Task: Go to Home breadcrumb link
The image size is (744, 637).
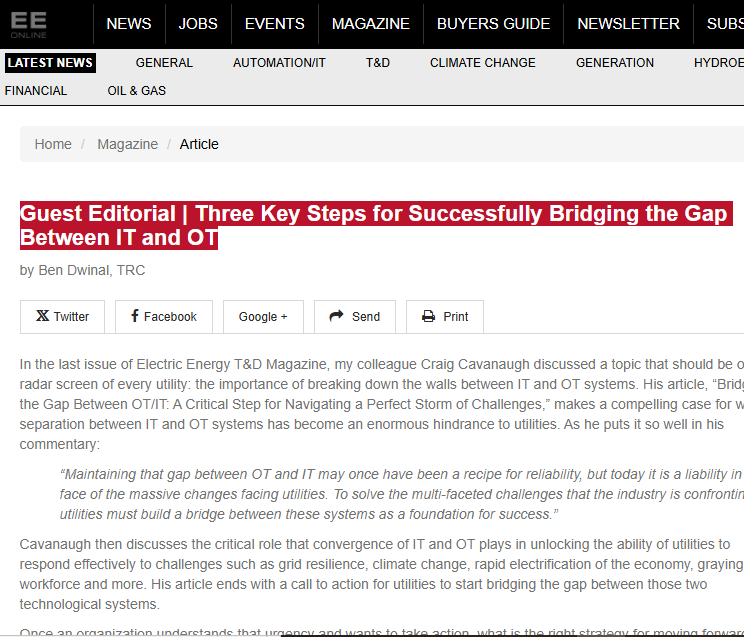Action: click(x=53, y=144)
